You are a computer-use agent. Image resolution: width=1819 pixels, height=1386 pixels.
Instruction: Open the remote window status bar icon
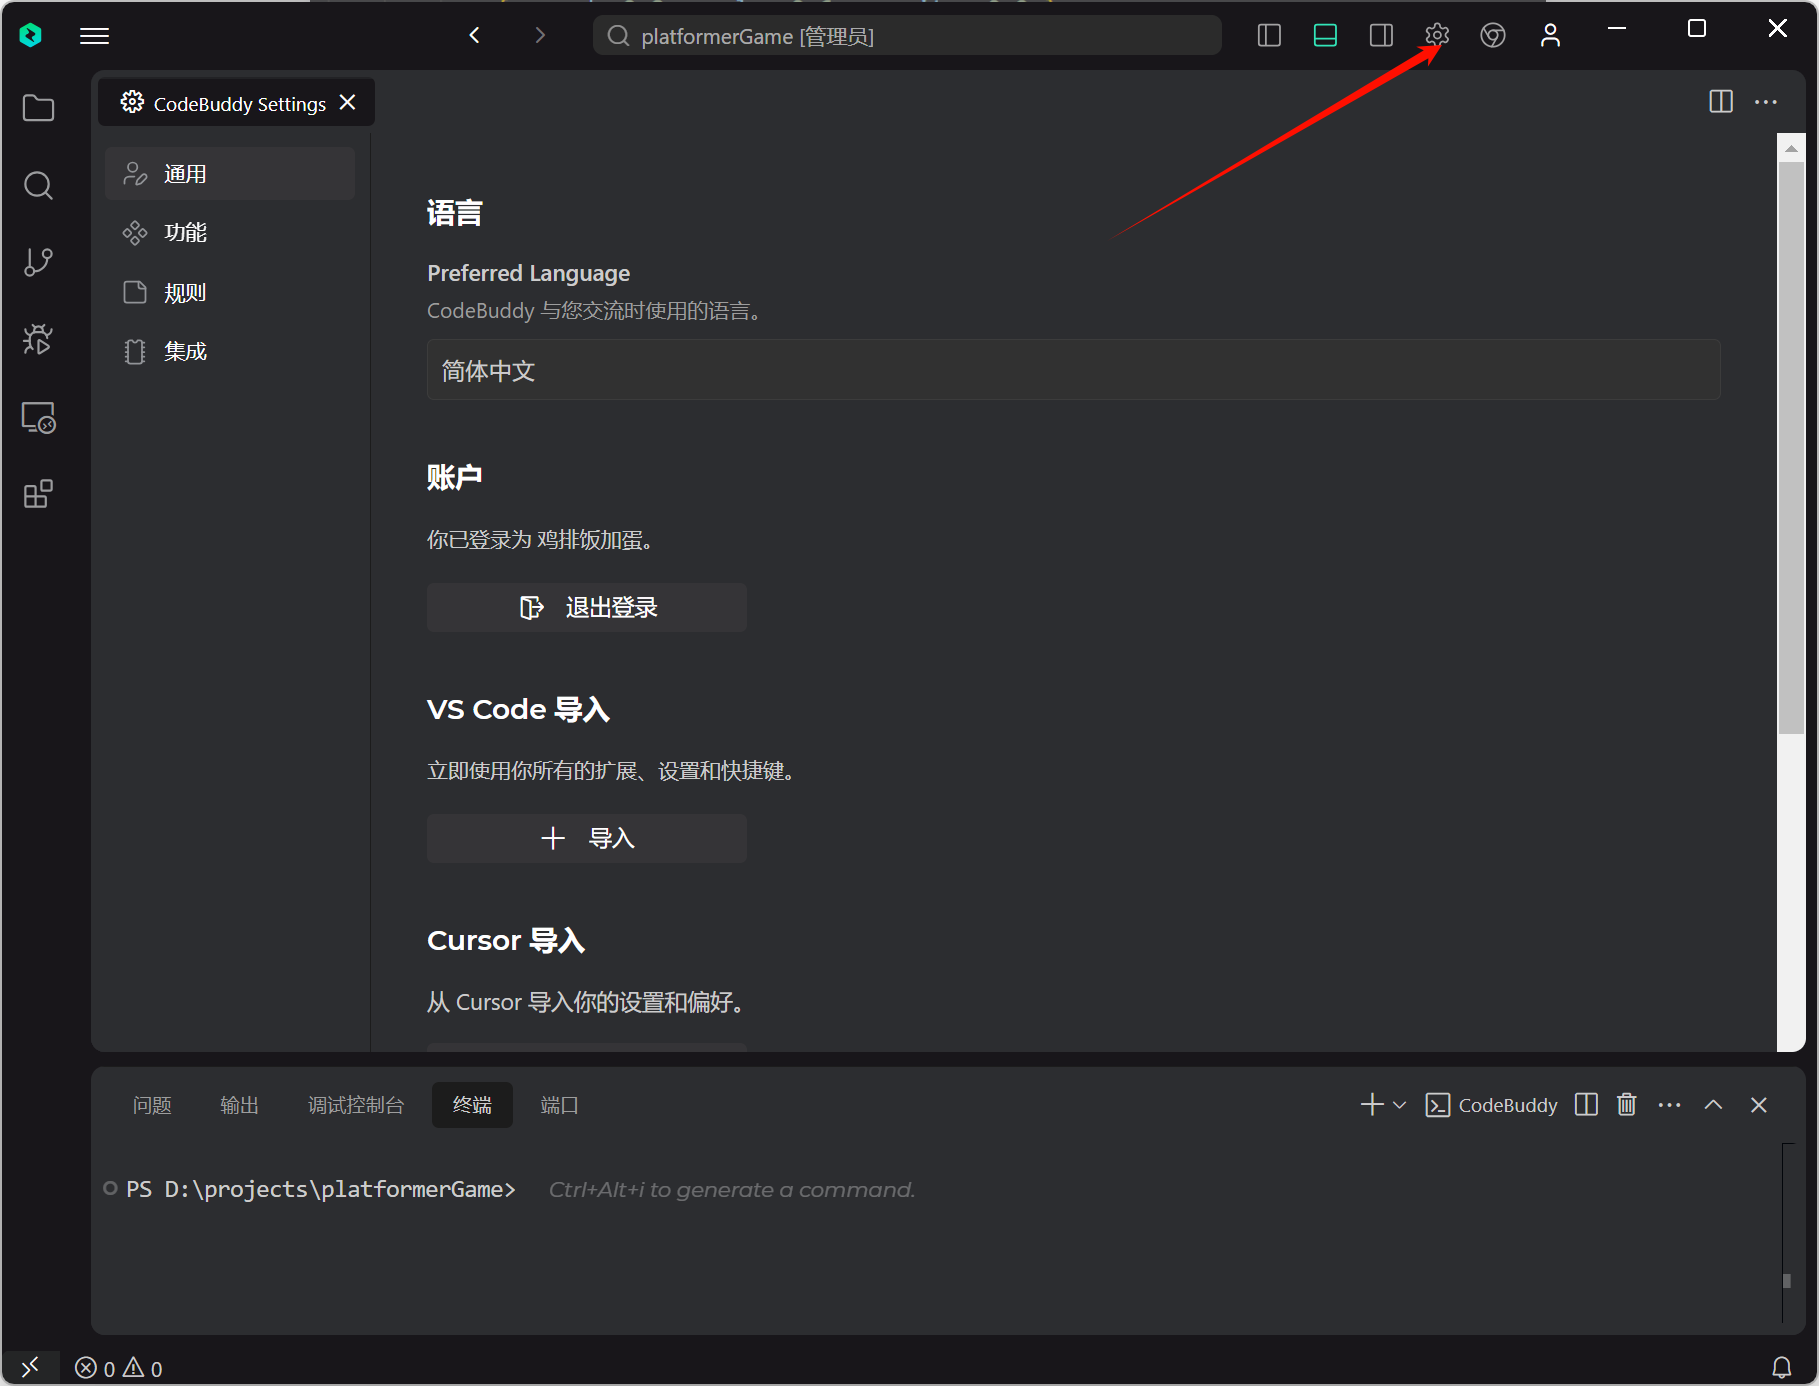[x=30, y=1366]
